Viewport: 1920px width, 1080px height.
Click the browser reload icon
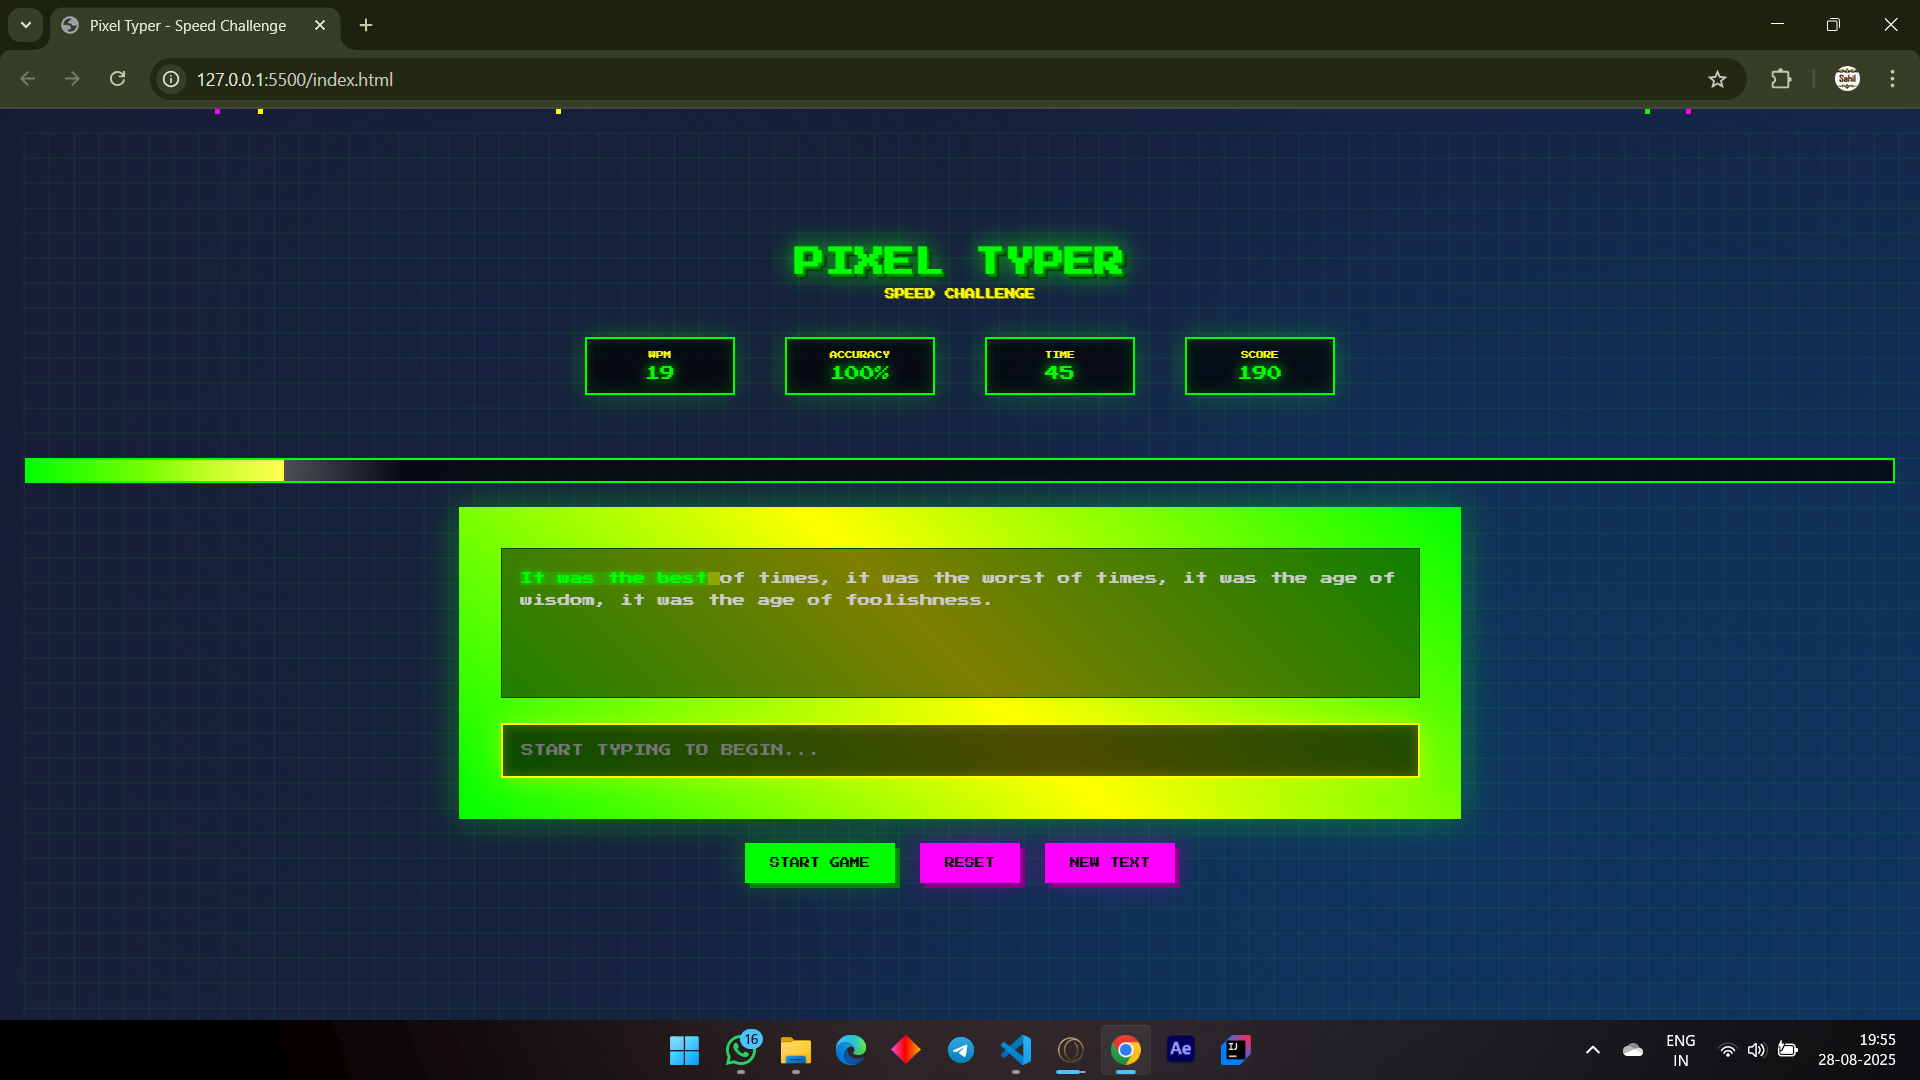pyautogui.click(x=117, y=79)
